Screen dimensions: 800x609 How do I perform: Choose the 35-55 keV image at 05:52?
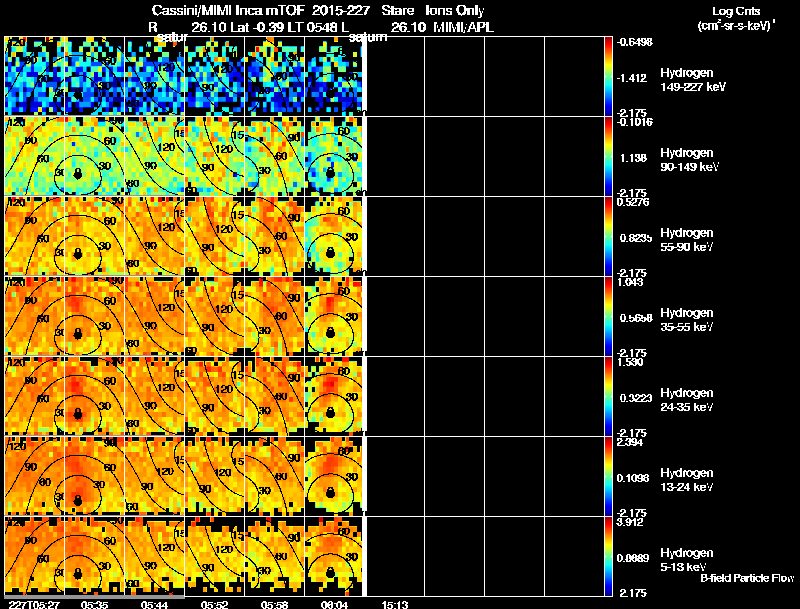(x=215, y=316)
